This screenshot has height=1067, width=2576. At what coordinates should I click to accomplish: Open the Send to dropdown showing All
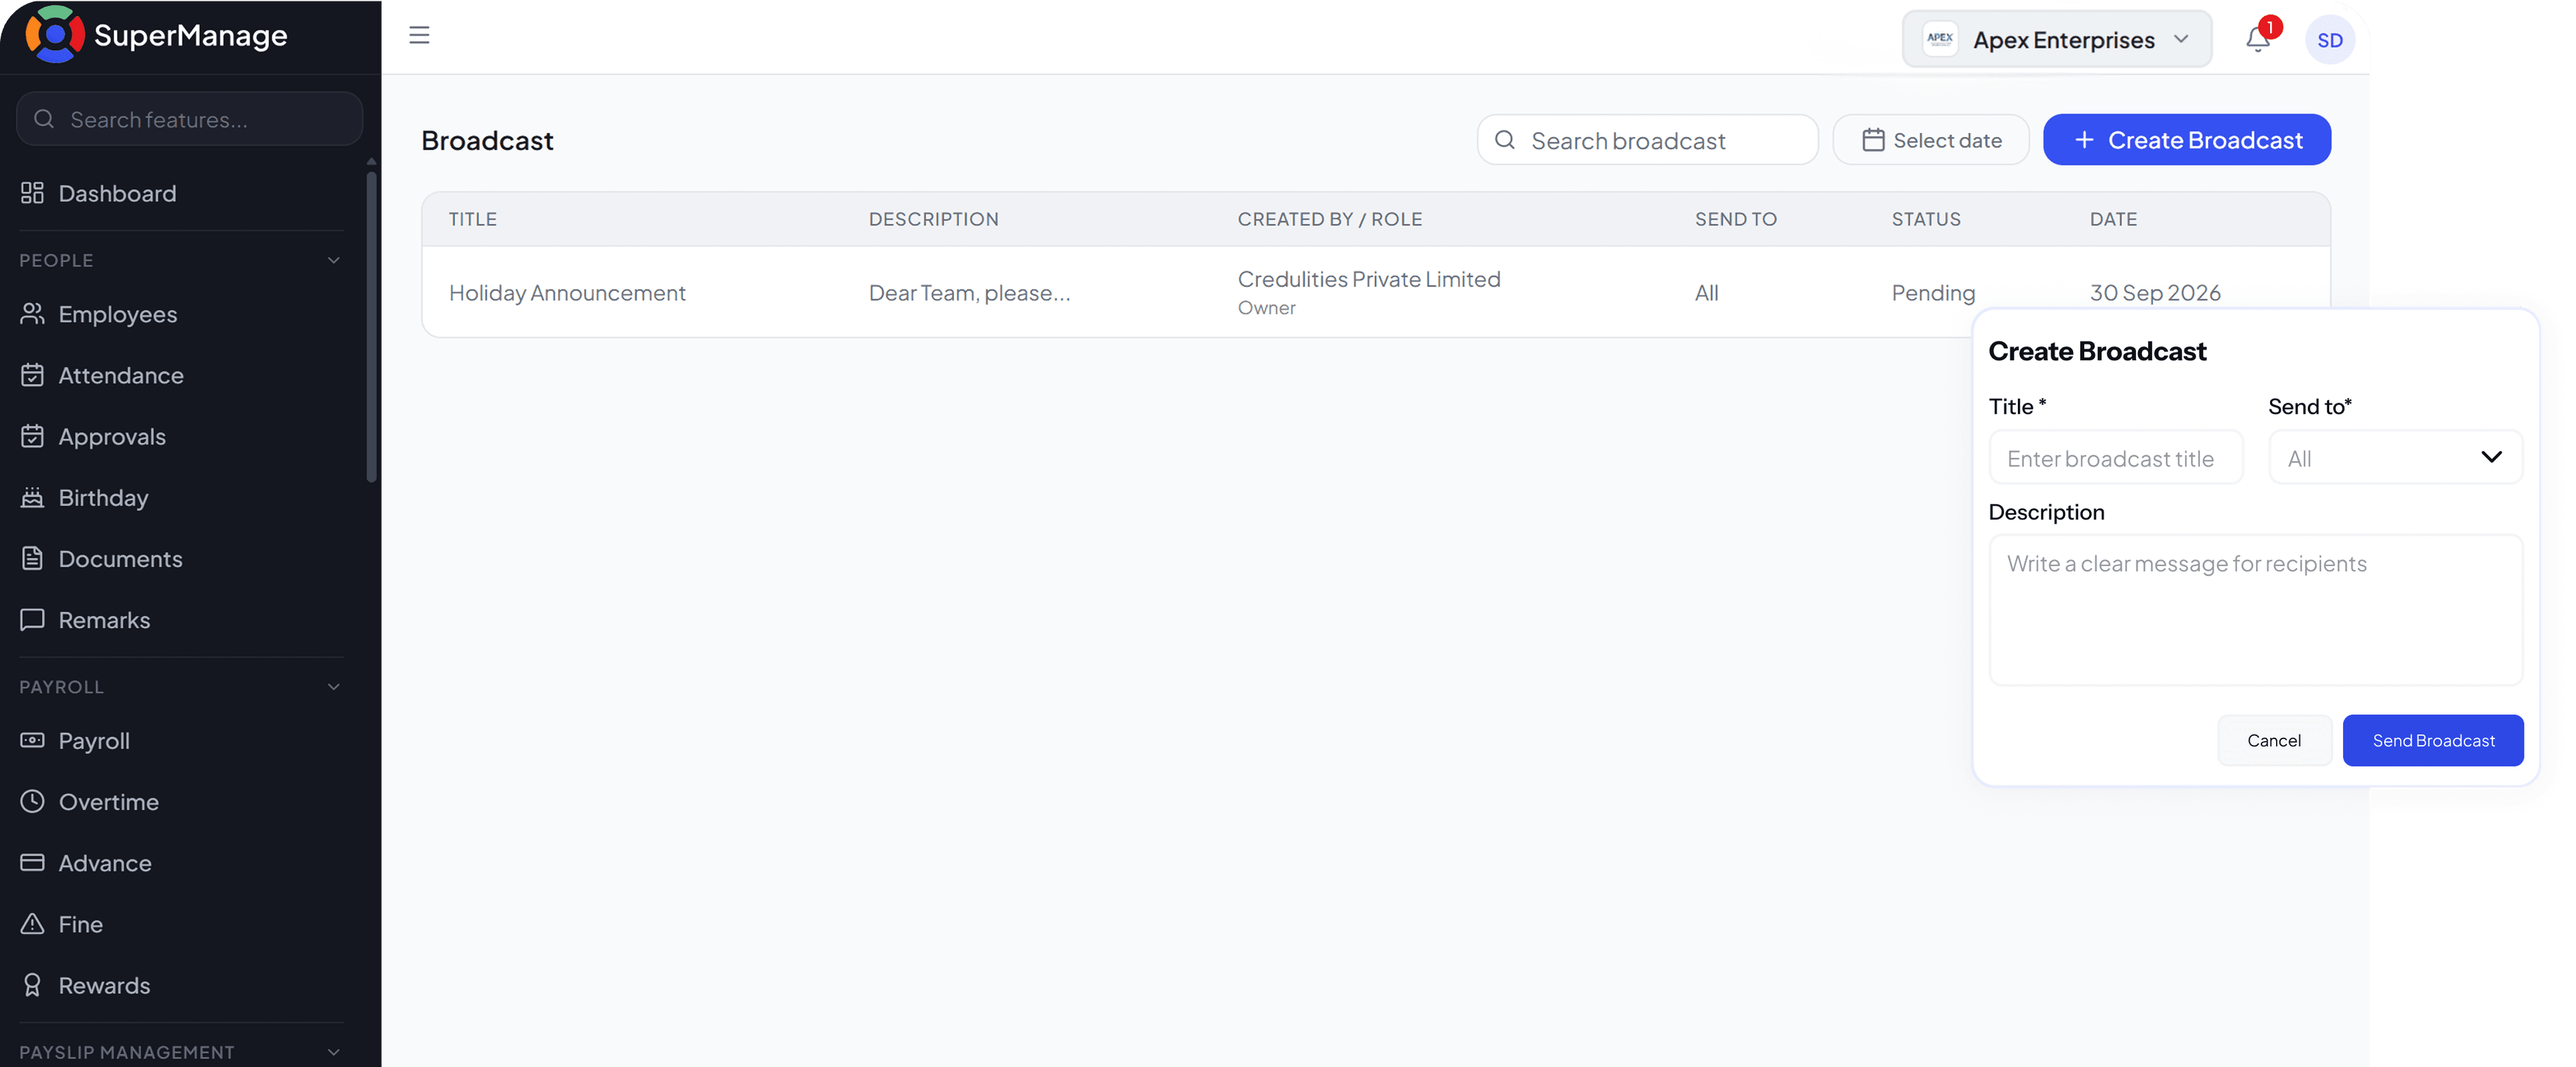pos(2395,457)
